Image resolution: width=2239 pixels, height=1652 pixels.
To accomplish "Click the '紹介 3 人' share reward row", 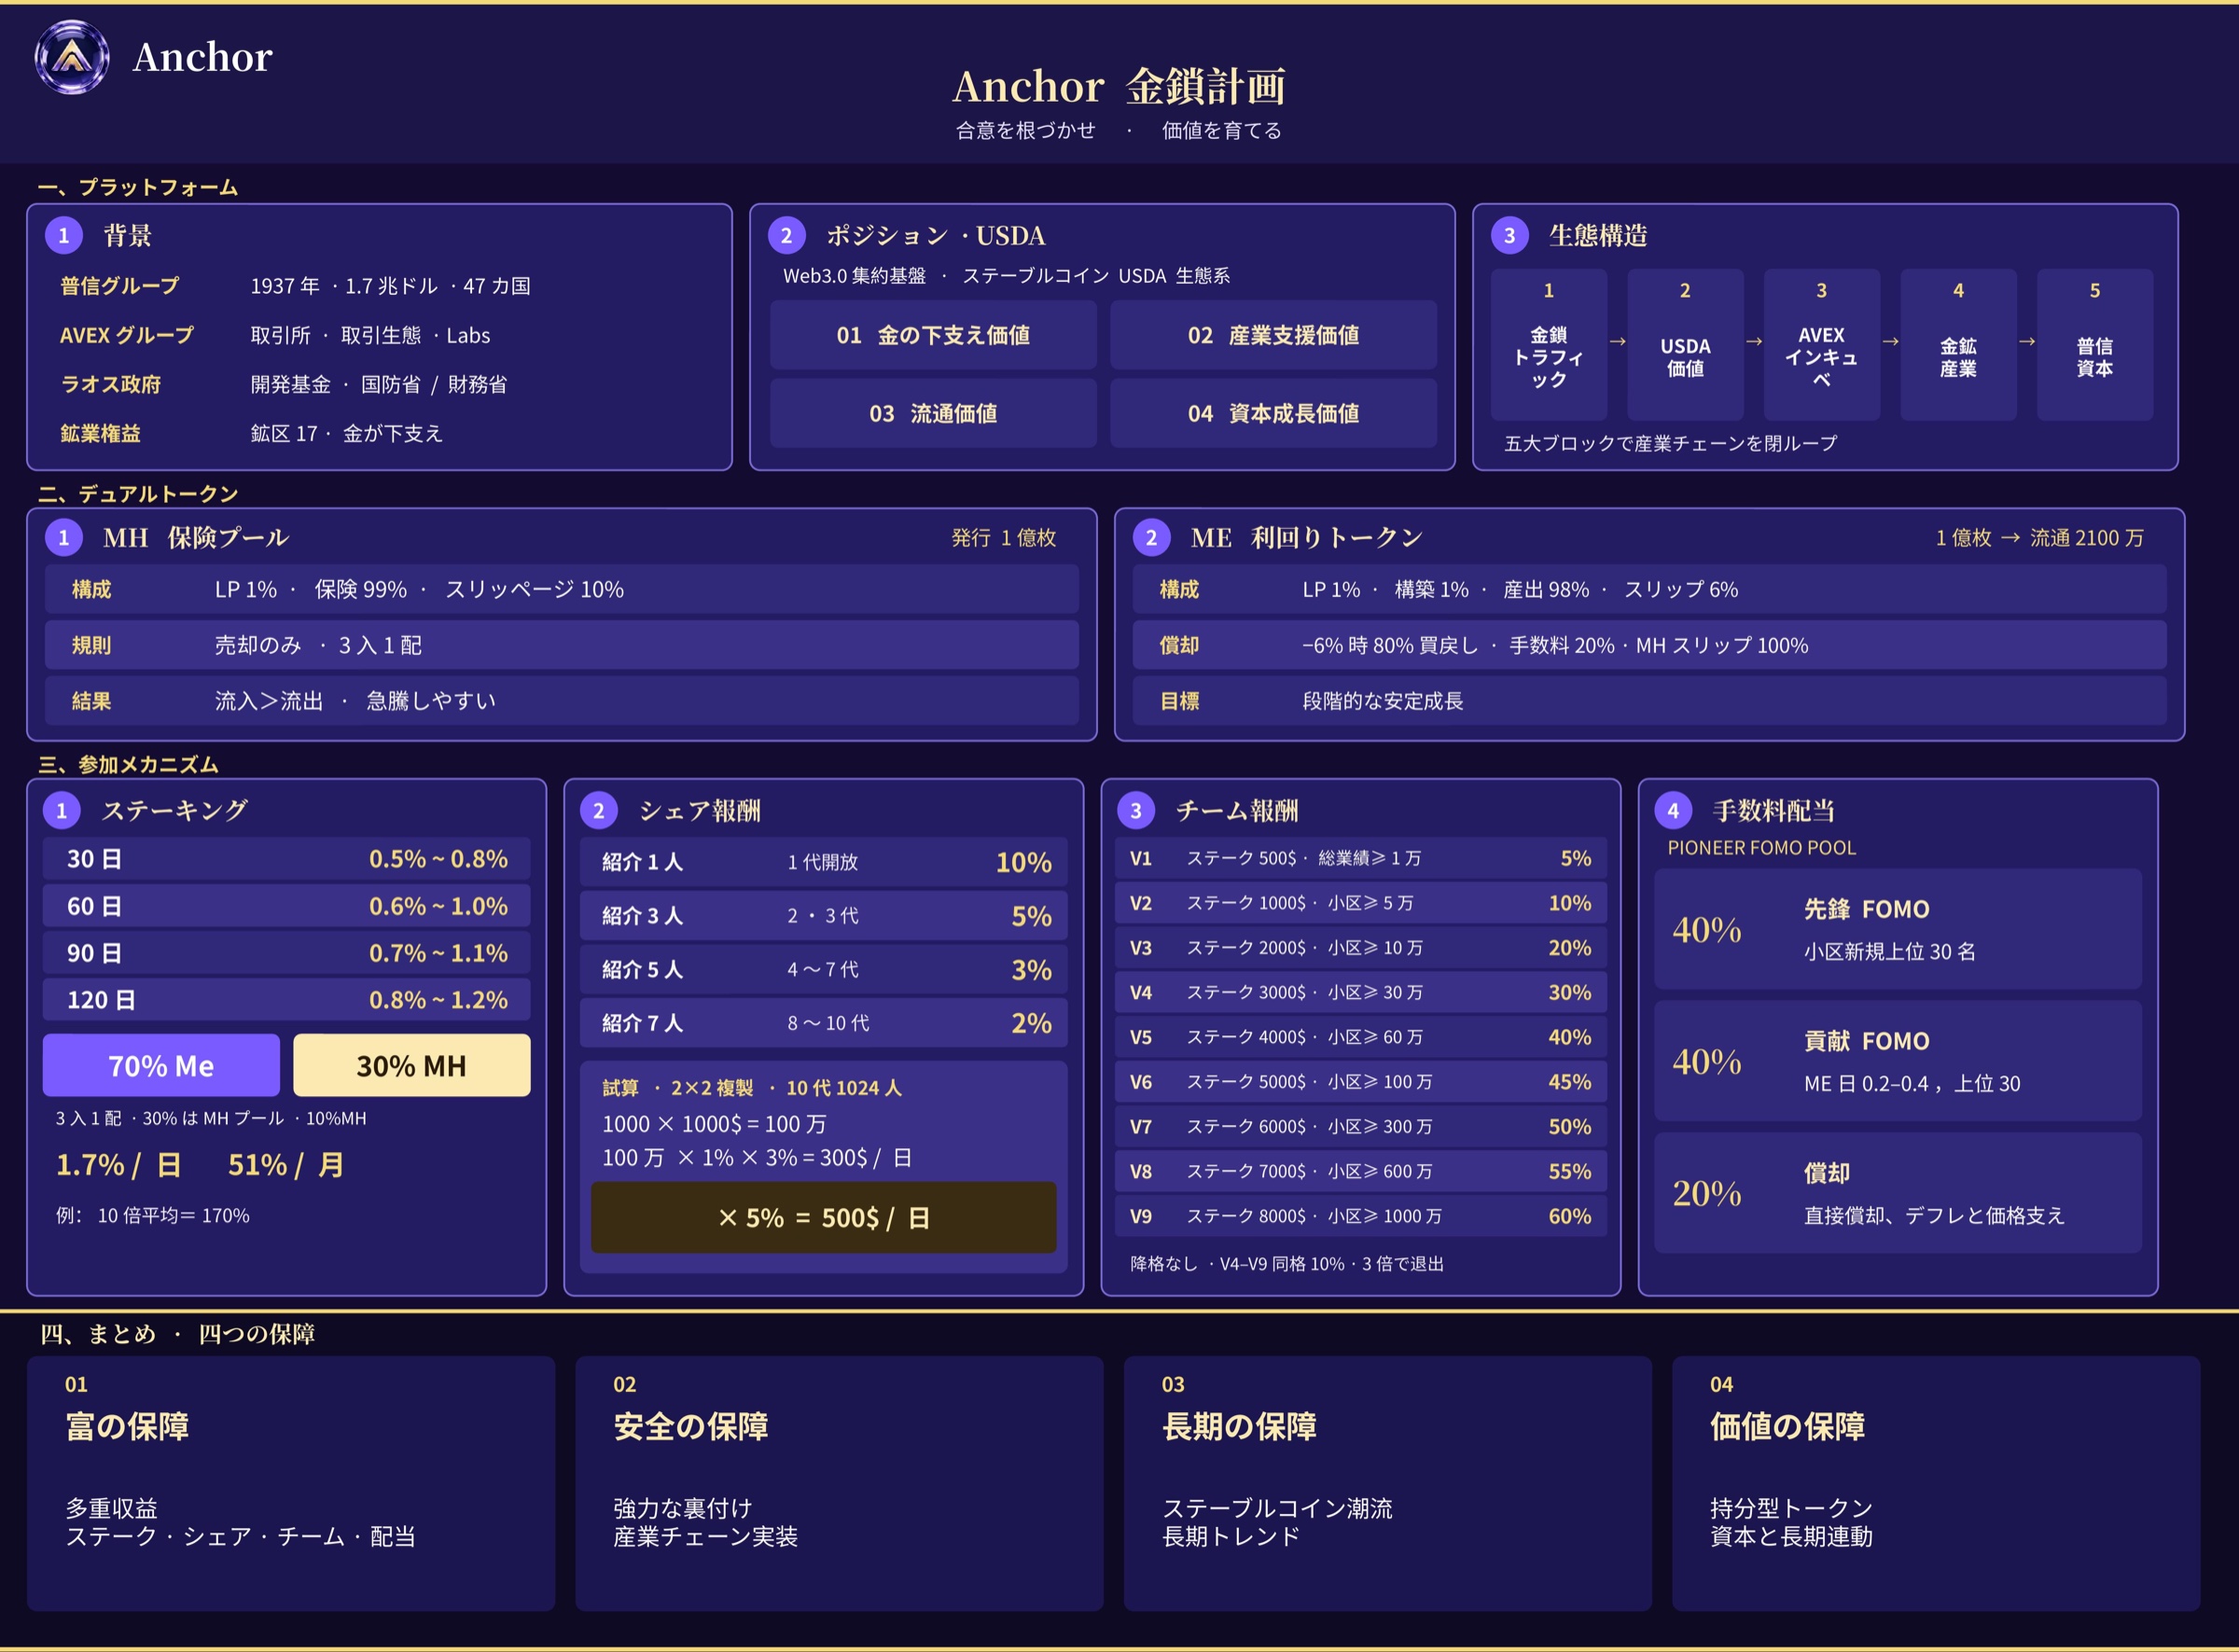I will (823, 916).
